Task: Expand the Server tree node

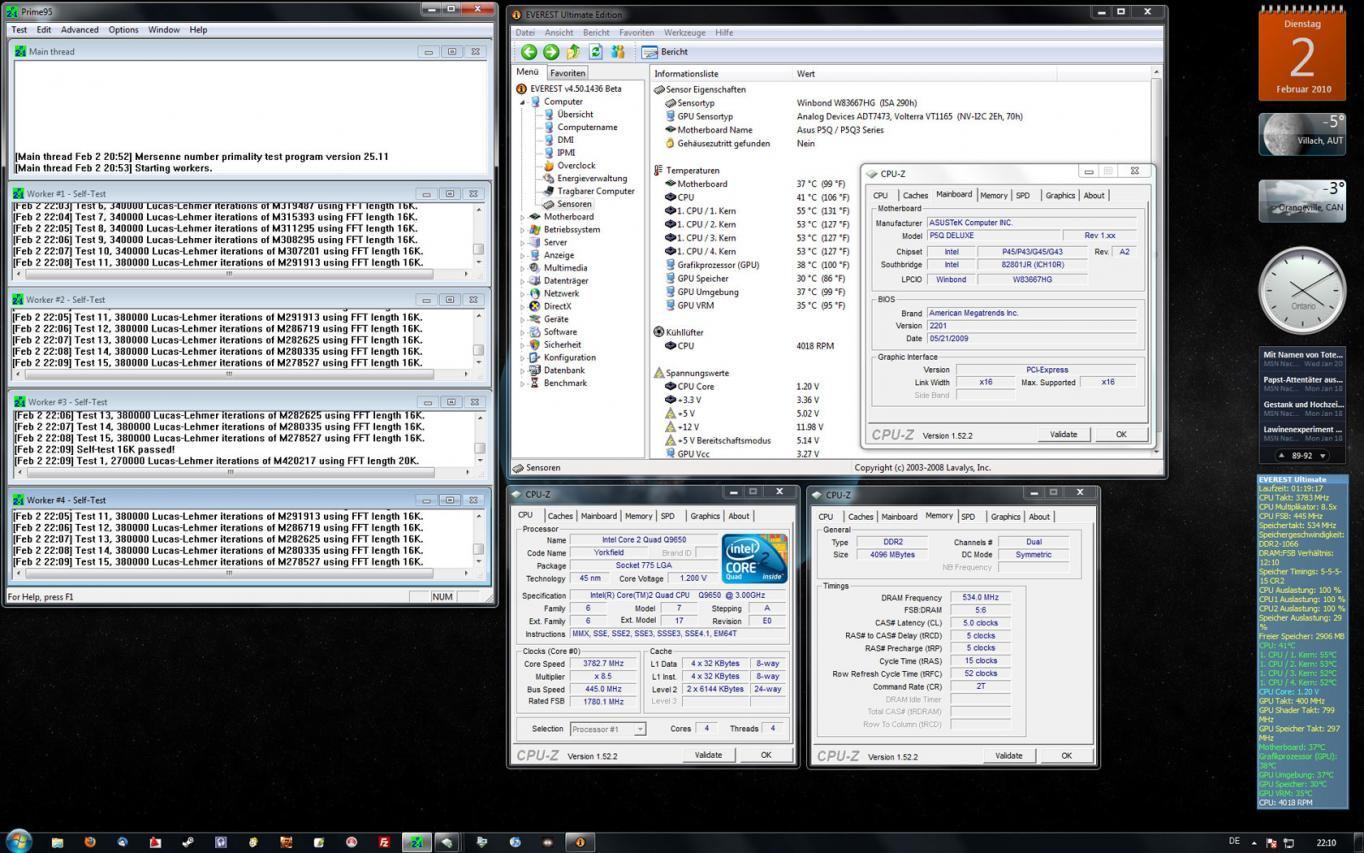Action: 522,242
